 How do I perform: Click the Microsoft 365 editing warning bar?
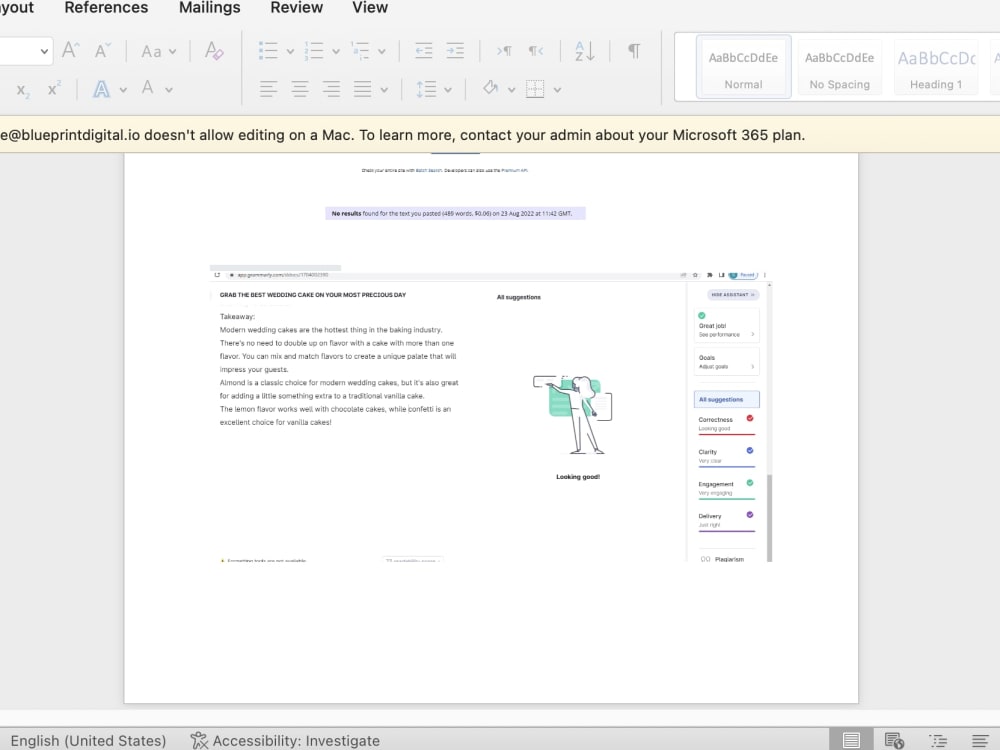500,135
